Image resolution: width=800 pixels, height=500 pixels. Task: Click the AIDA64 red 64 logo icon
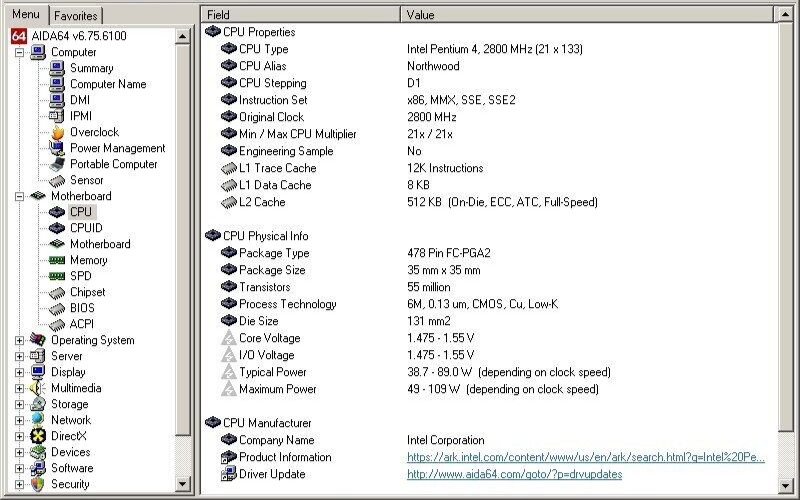click(19, 36)
